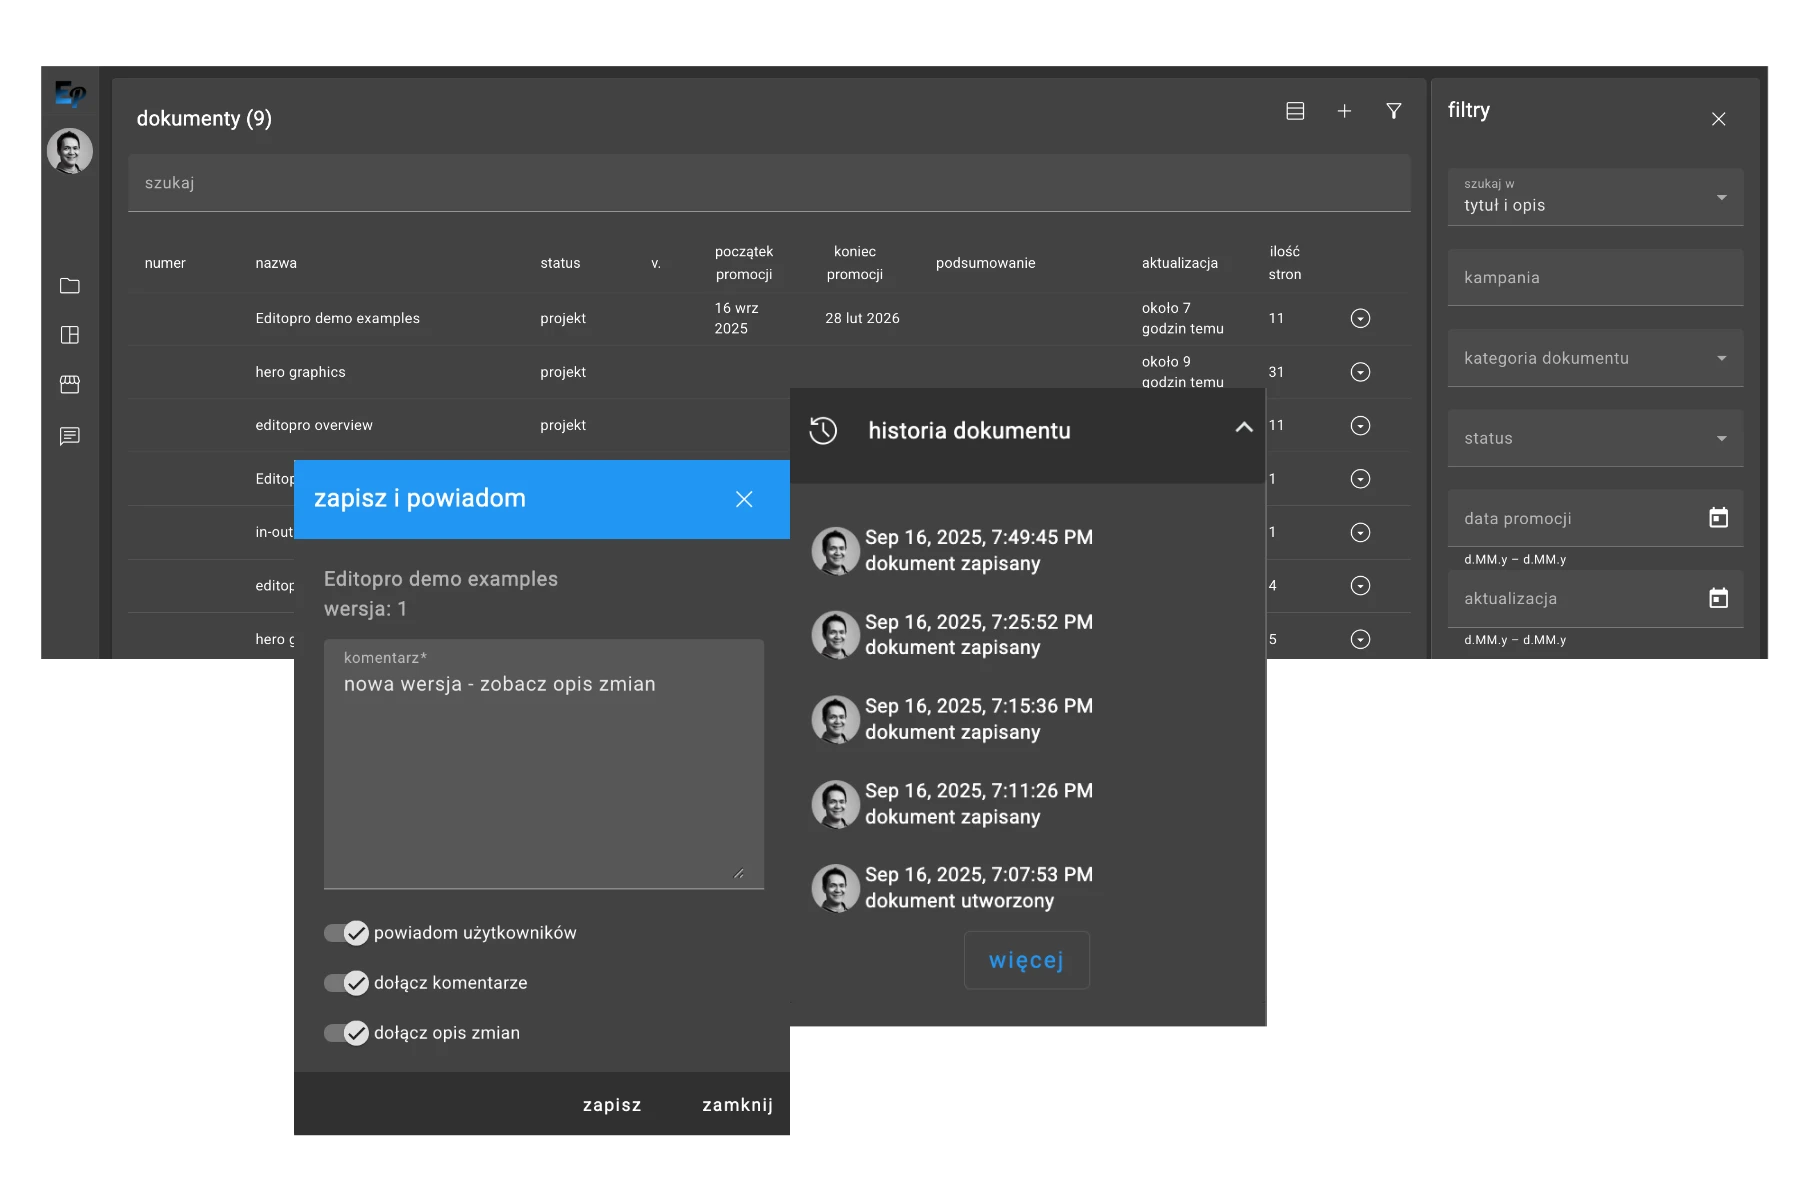Switch list view using the table icon
Viewport: 1800px width, 1200px height.
1295,111
